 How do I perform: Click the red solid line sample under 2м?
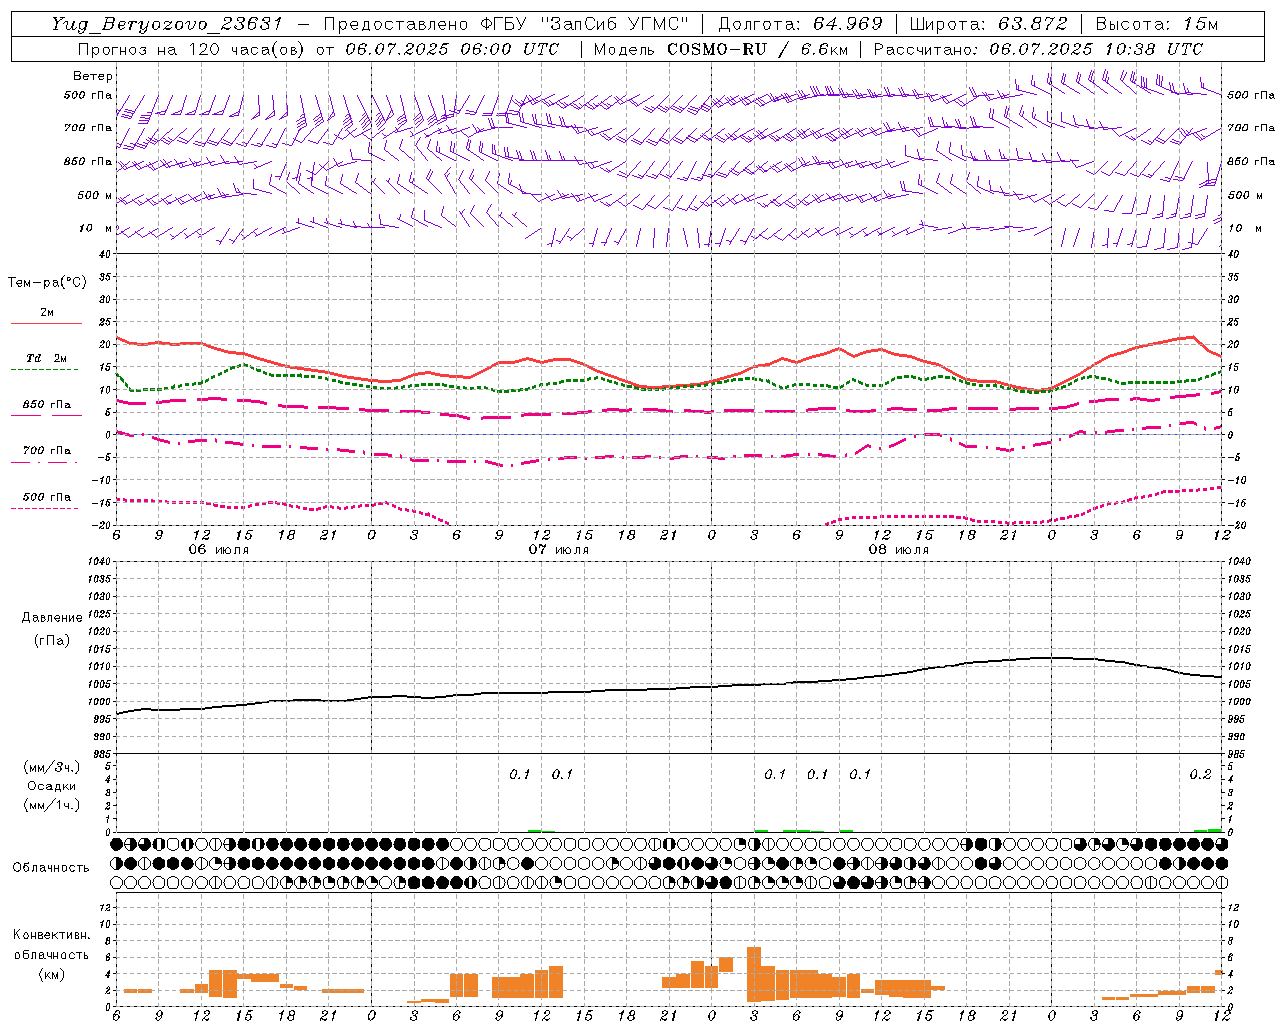[46, 324]
